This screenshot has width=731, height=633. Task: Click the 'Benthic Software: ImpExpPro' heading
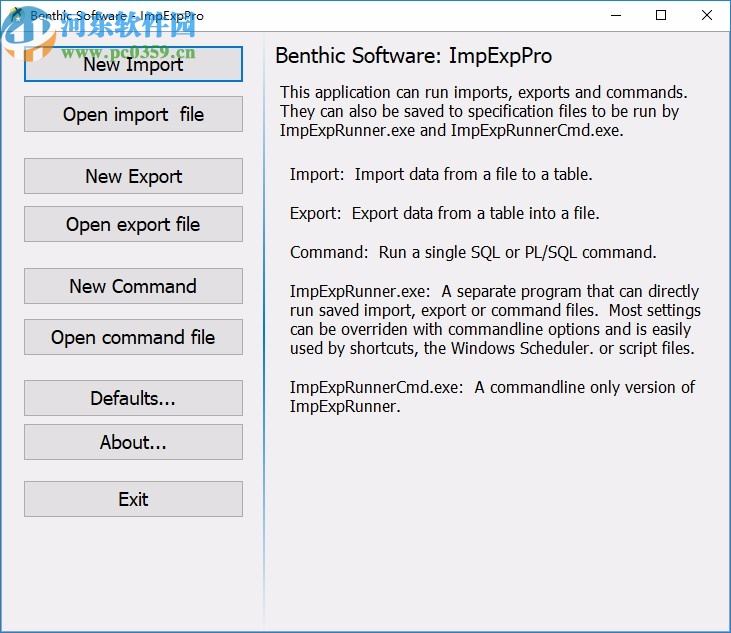[x=414, y=56]
